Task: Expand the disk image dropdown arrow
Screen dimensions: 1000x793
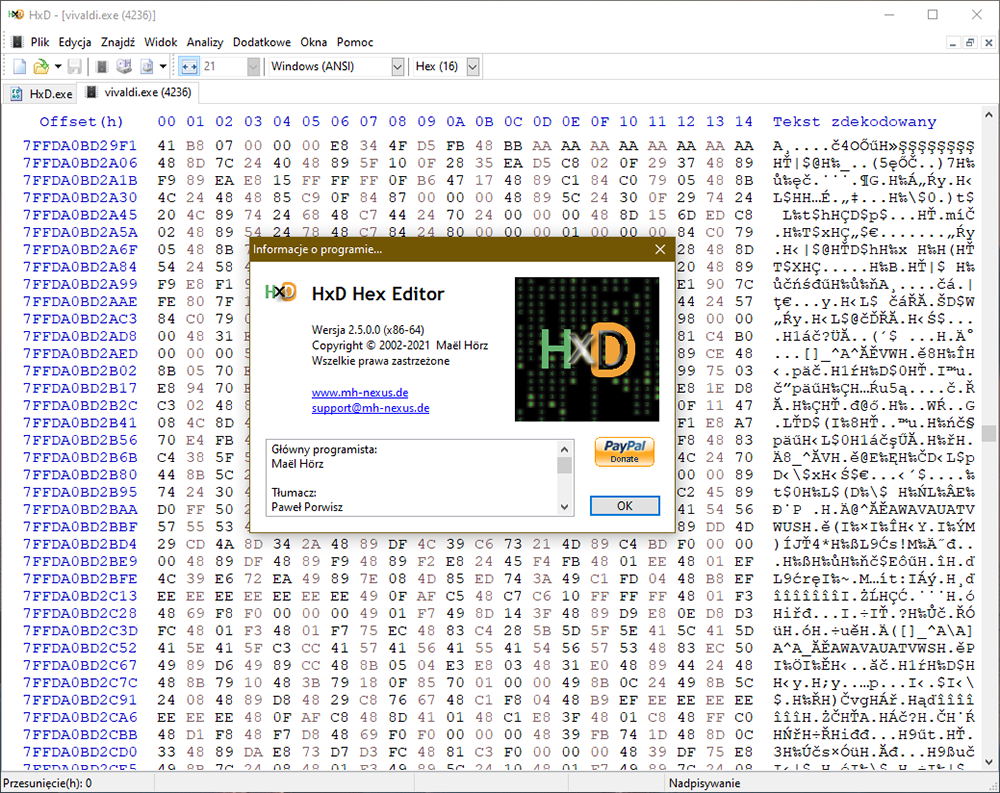Action: click(163, 66)
